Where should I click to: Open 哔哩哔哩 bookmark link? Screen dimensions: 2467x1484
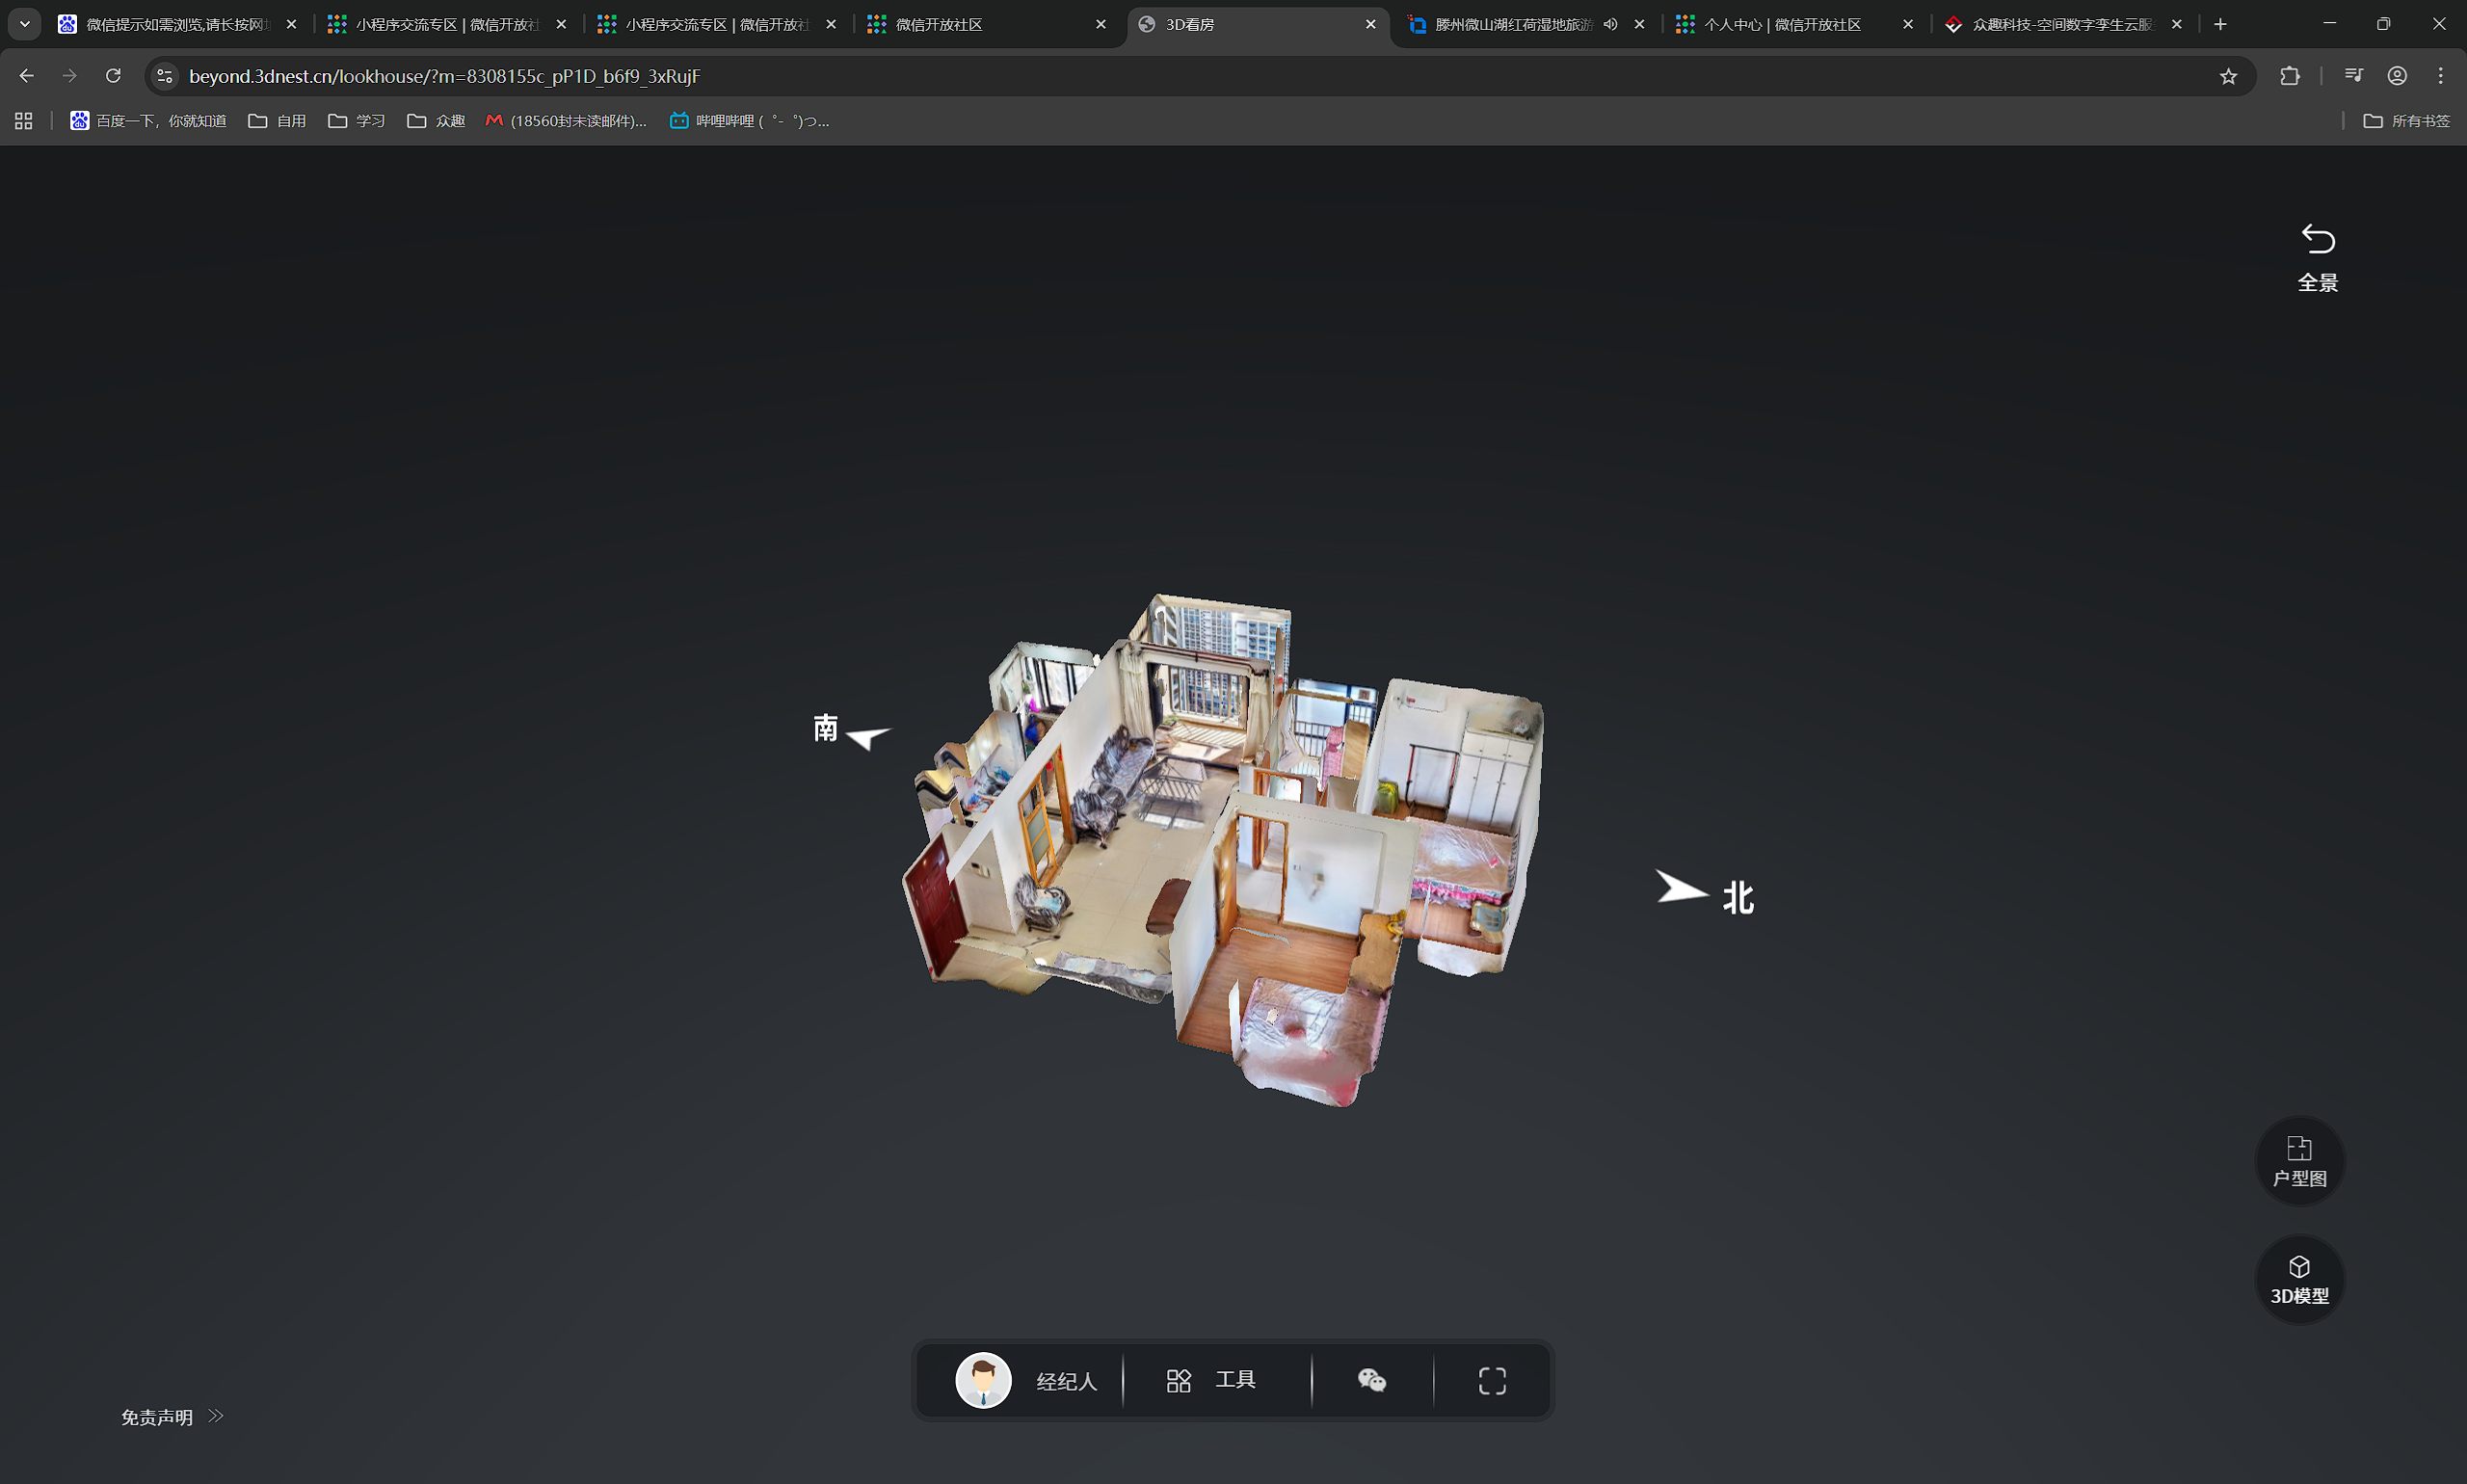749,121
